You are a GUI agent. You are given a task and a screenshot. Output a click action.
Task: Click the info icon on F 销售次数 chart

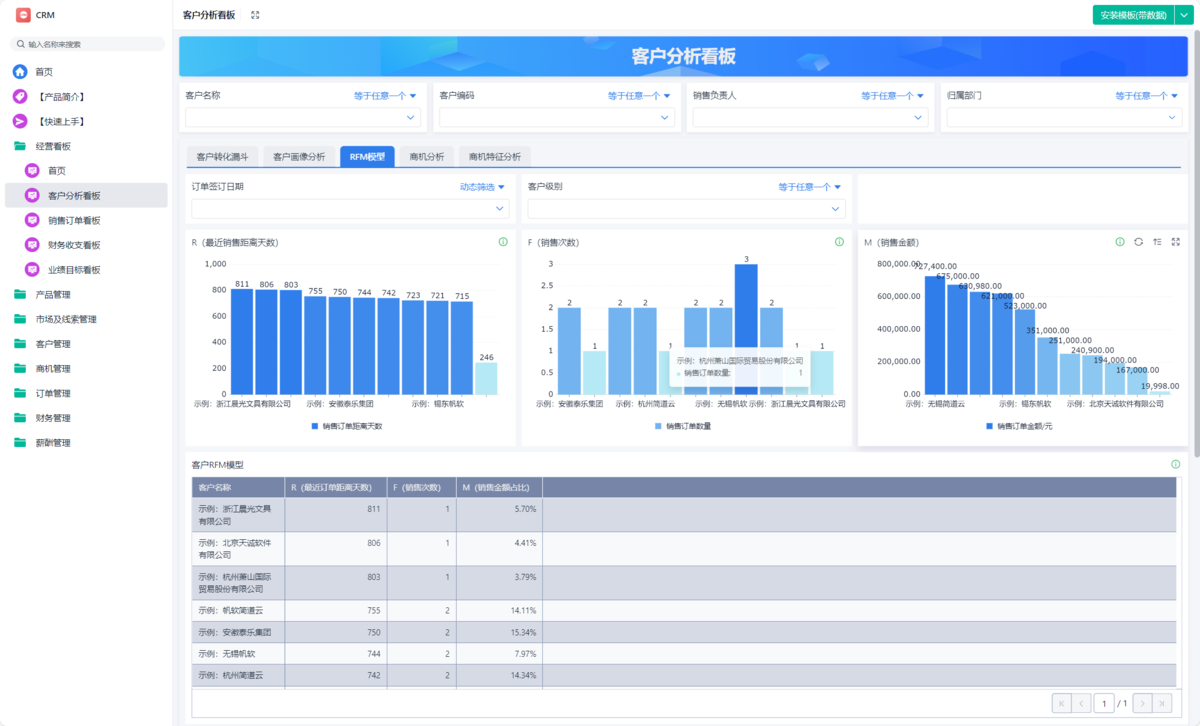click(x=839, y=242)
